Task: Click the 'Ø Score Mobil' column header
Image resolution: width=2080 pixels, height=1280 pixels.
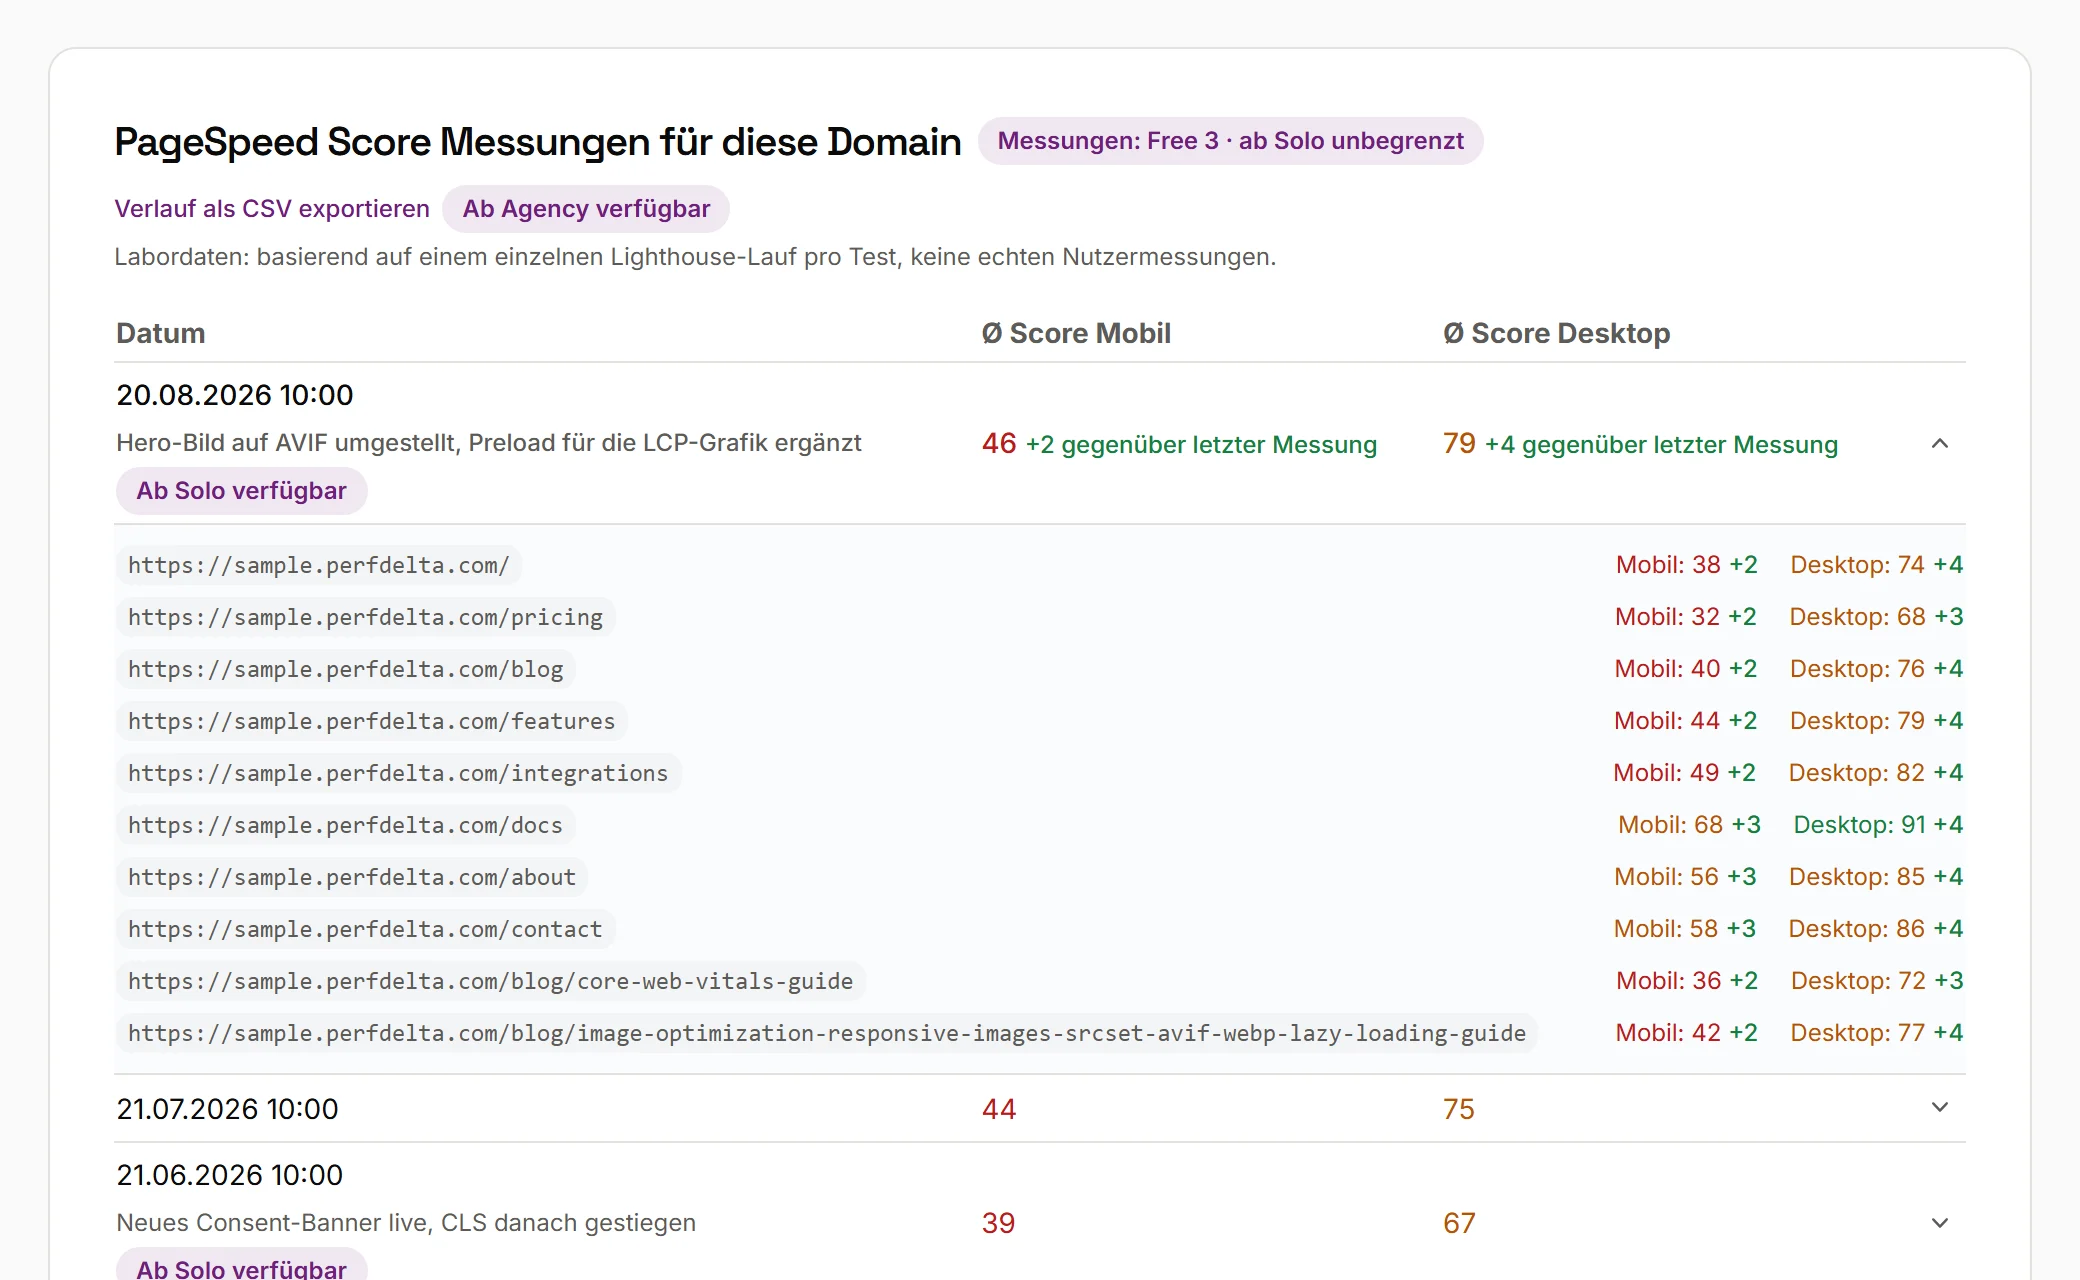Action: [x=1076, y=333]
